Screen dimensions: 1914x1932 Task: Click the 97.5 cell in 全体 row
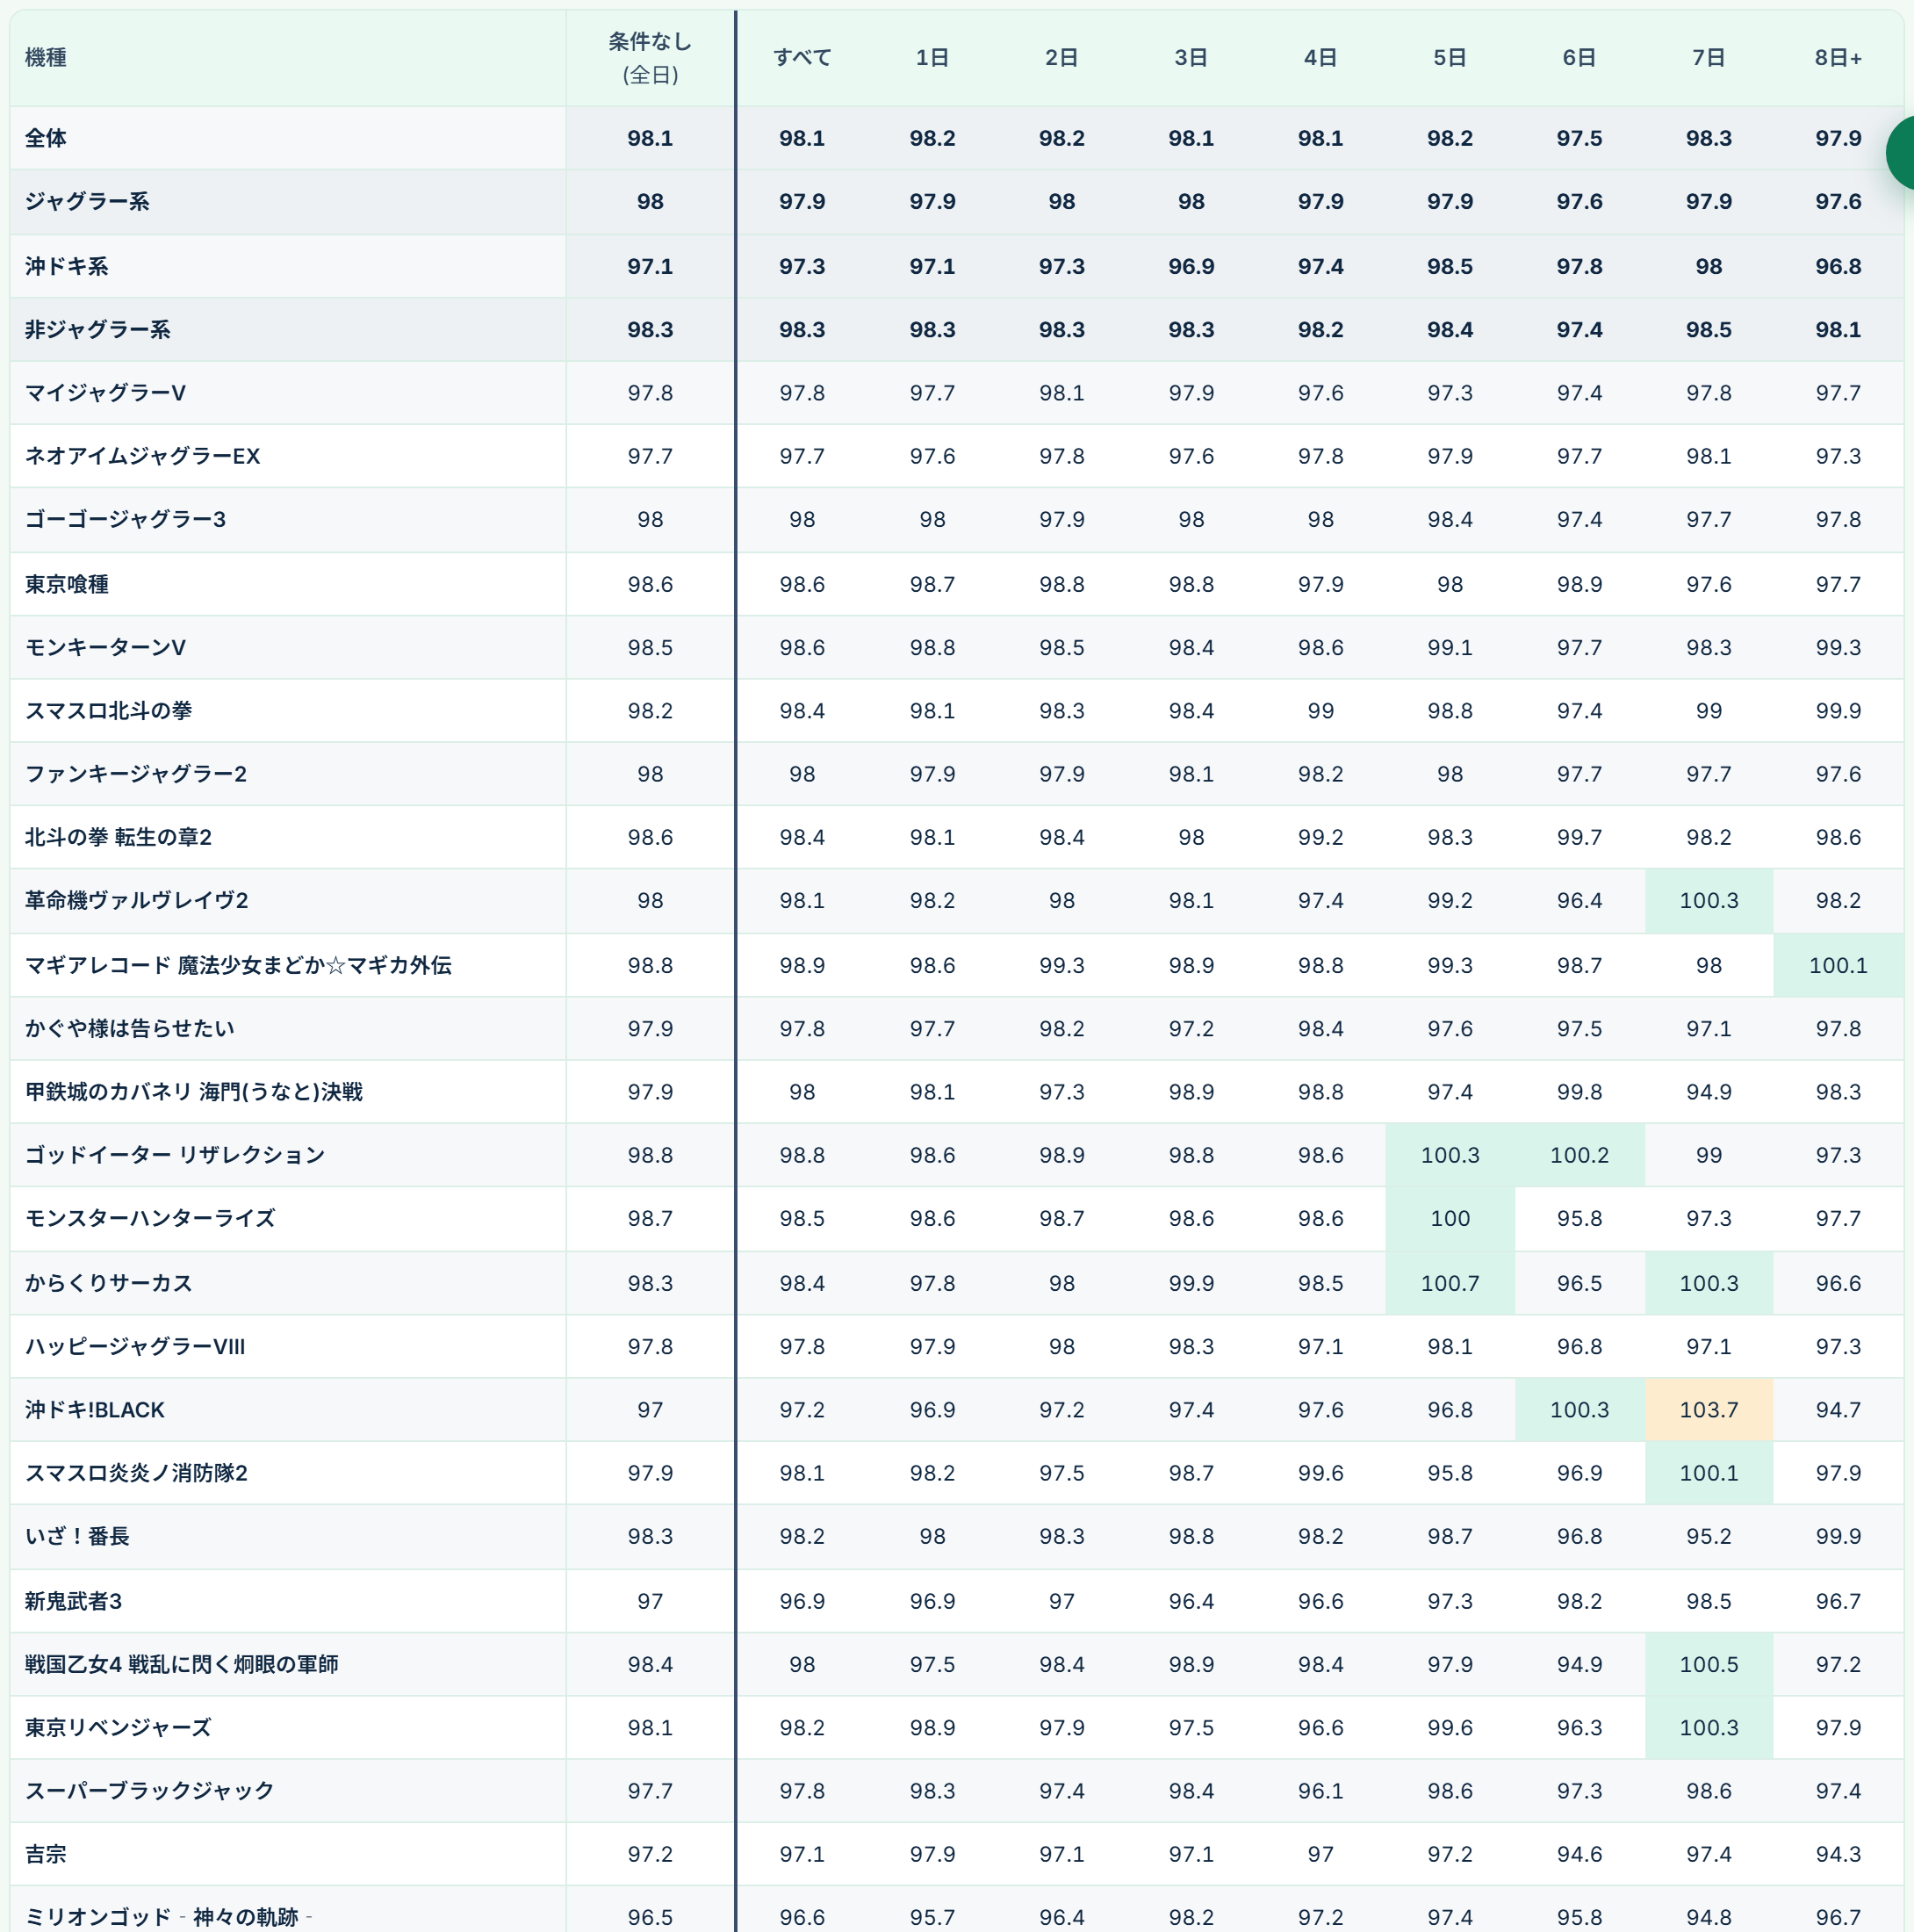[1579, 138]
